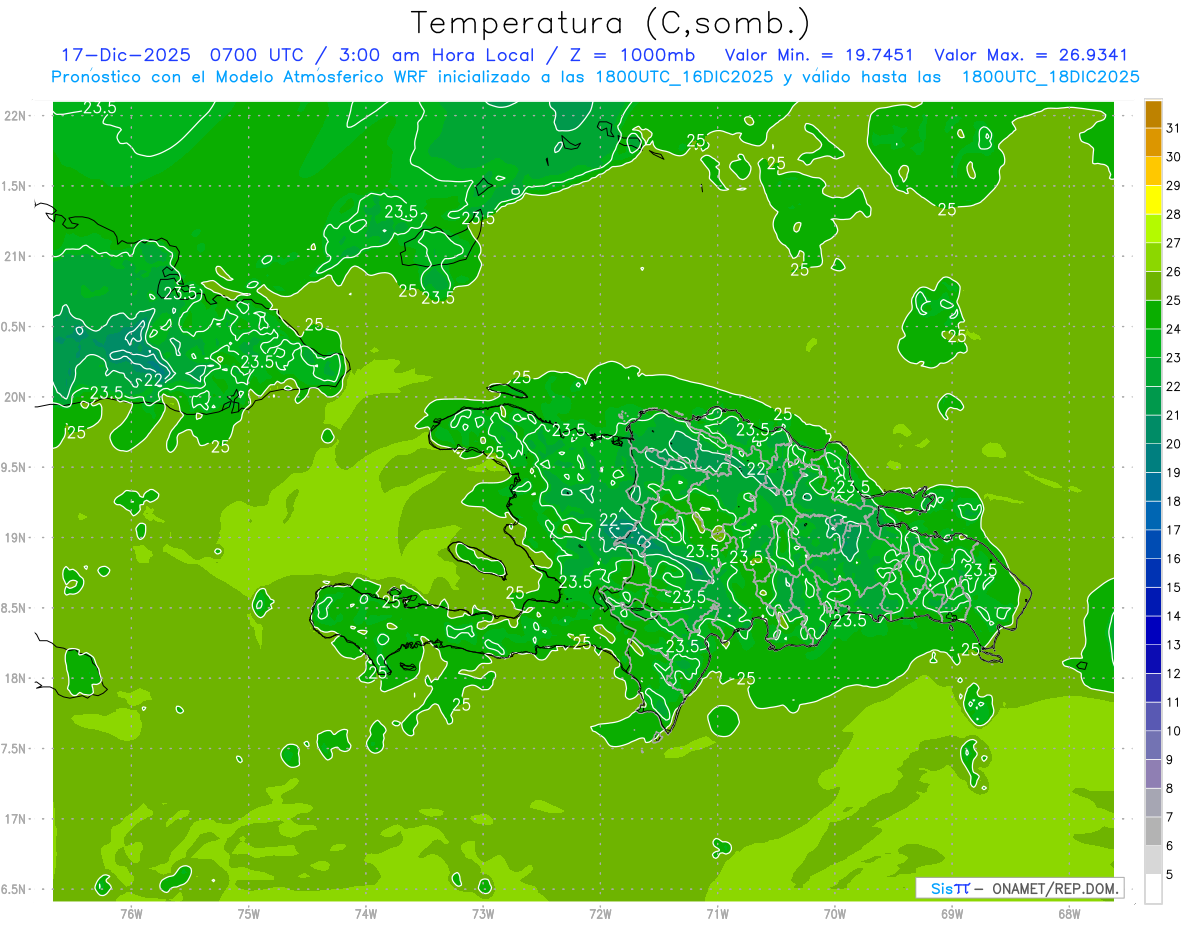1200x927 pixels.
Task: Click the longitude axis label "75W"
Action: click(249, 913)
